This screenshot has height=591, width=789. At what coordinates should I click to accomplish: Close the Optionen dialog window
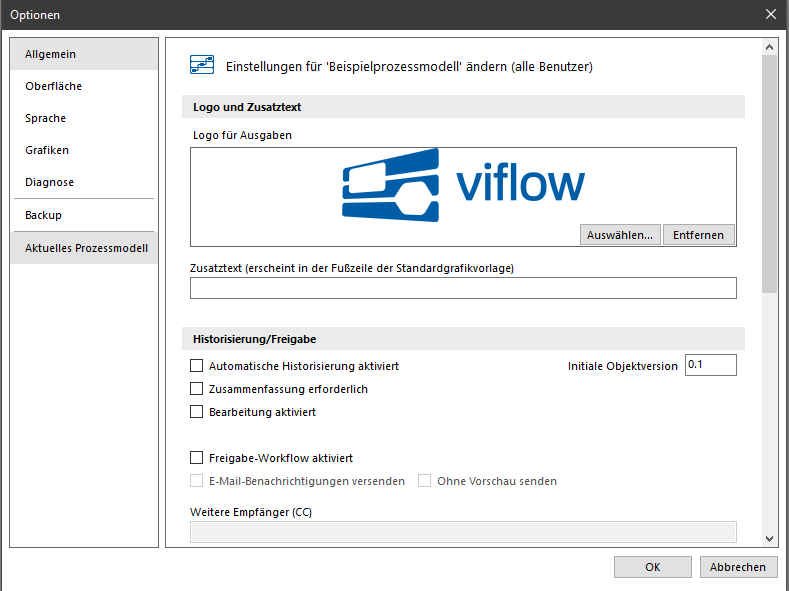[x=770, y=14]
